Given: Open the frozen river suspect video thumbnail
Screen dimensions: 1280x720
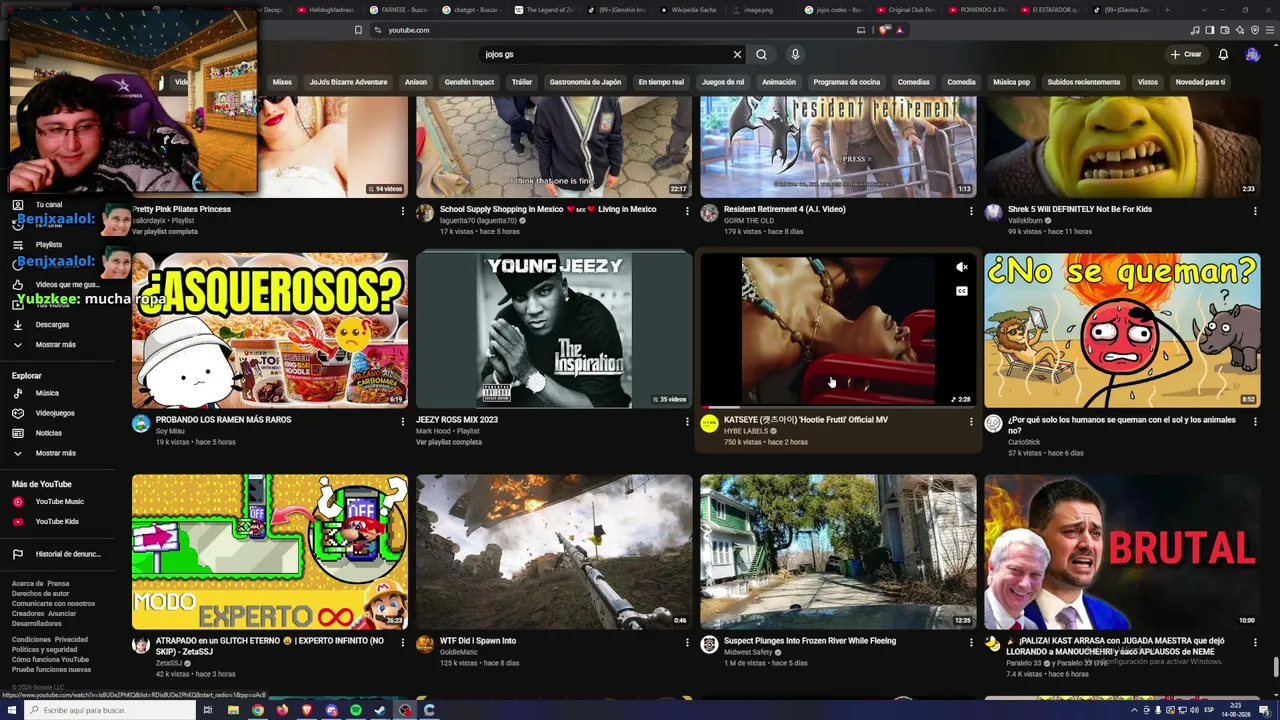Looking at the screenshot, I should tap(838, 552).
